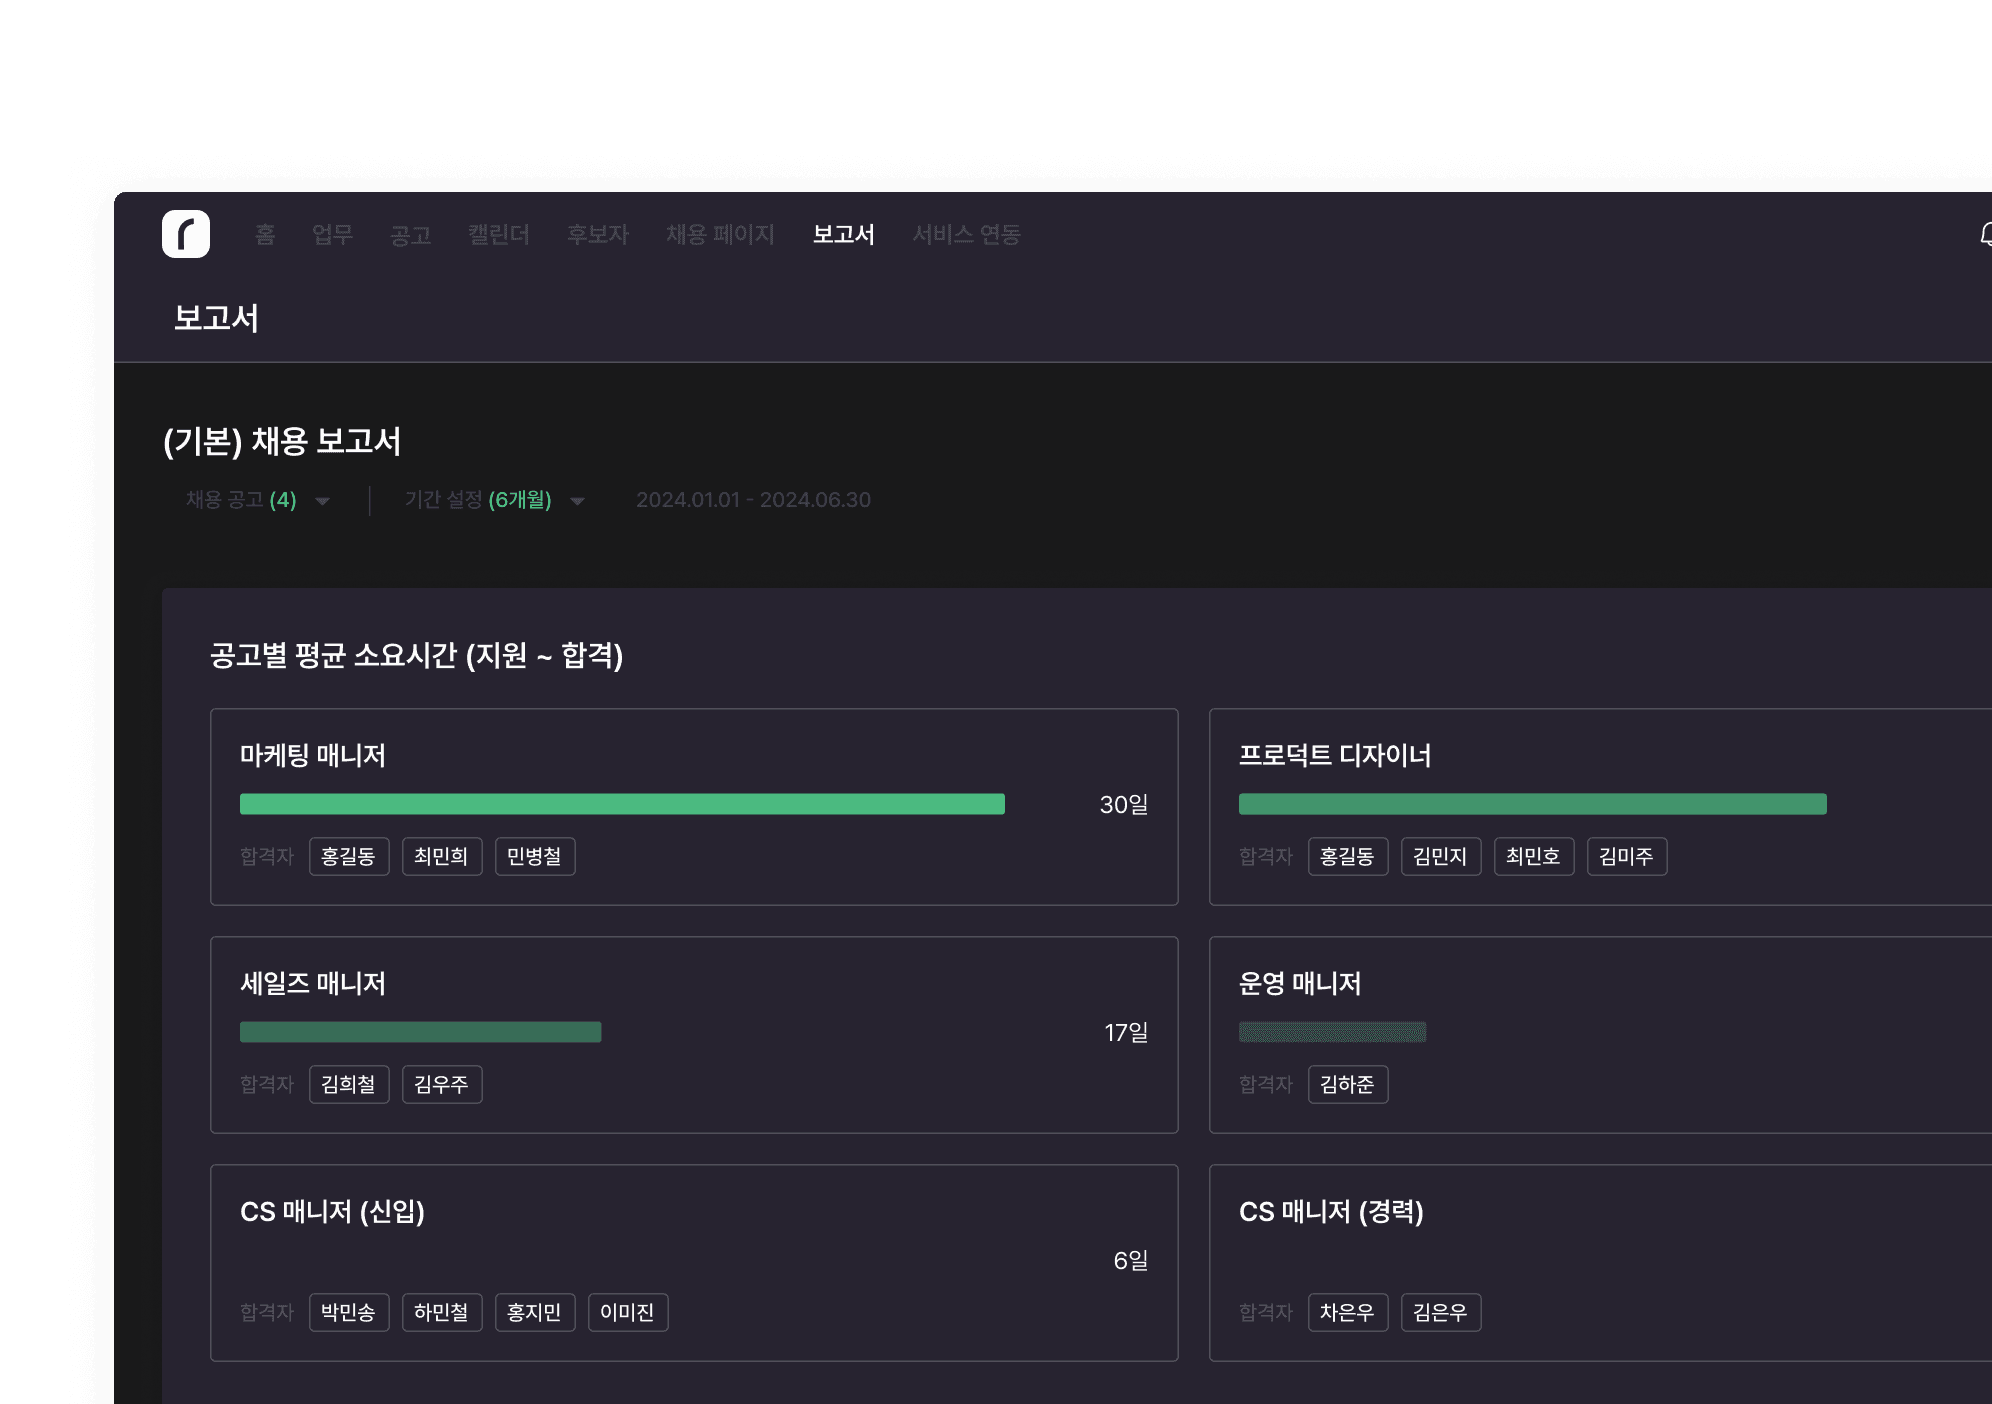Click the 운영 매니저 card title
Screen dimensions: 1992x1404
tap(1300, 983)
